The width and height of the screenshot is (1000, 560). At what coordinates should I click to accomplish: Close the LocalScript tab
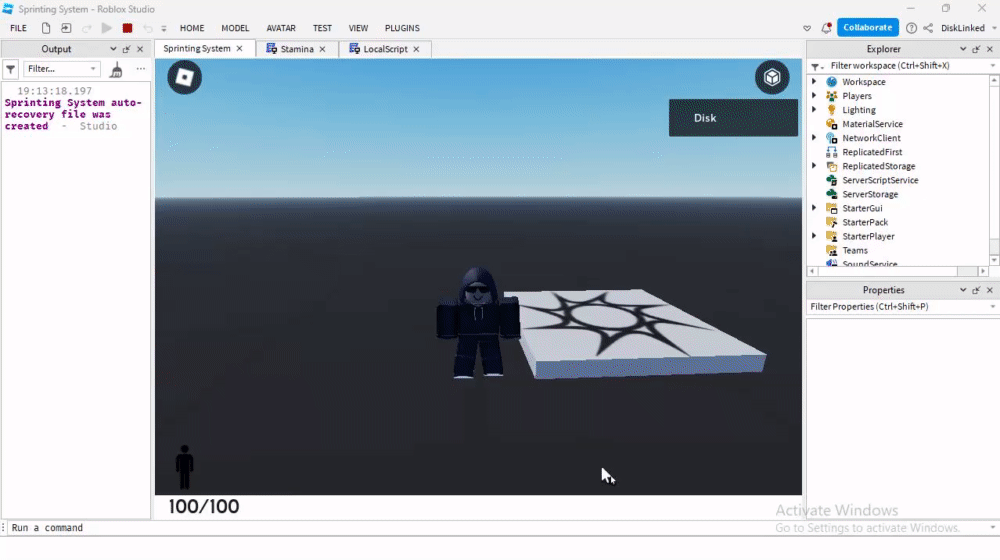point(416,49)
